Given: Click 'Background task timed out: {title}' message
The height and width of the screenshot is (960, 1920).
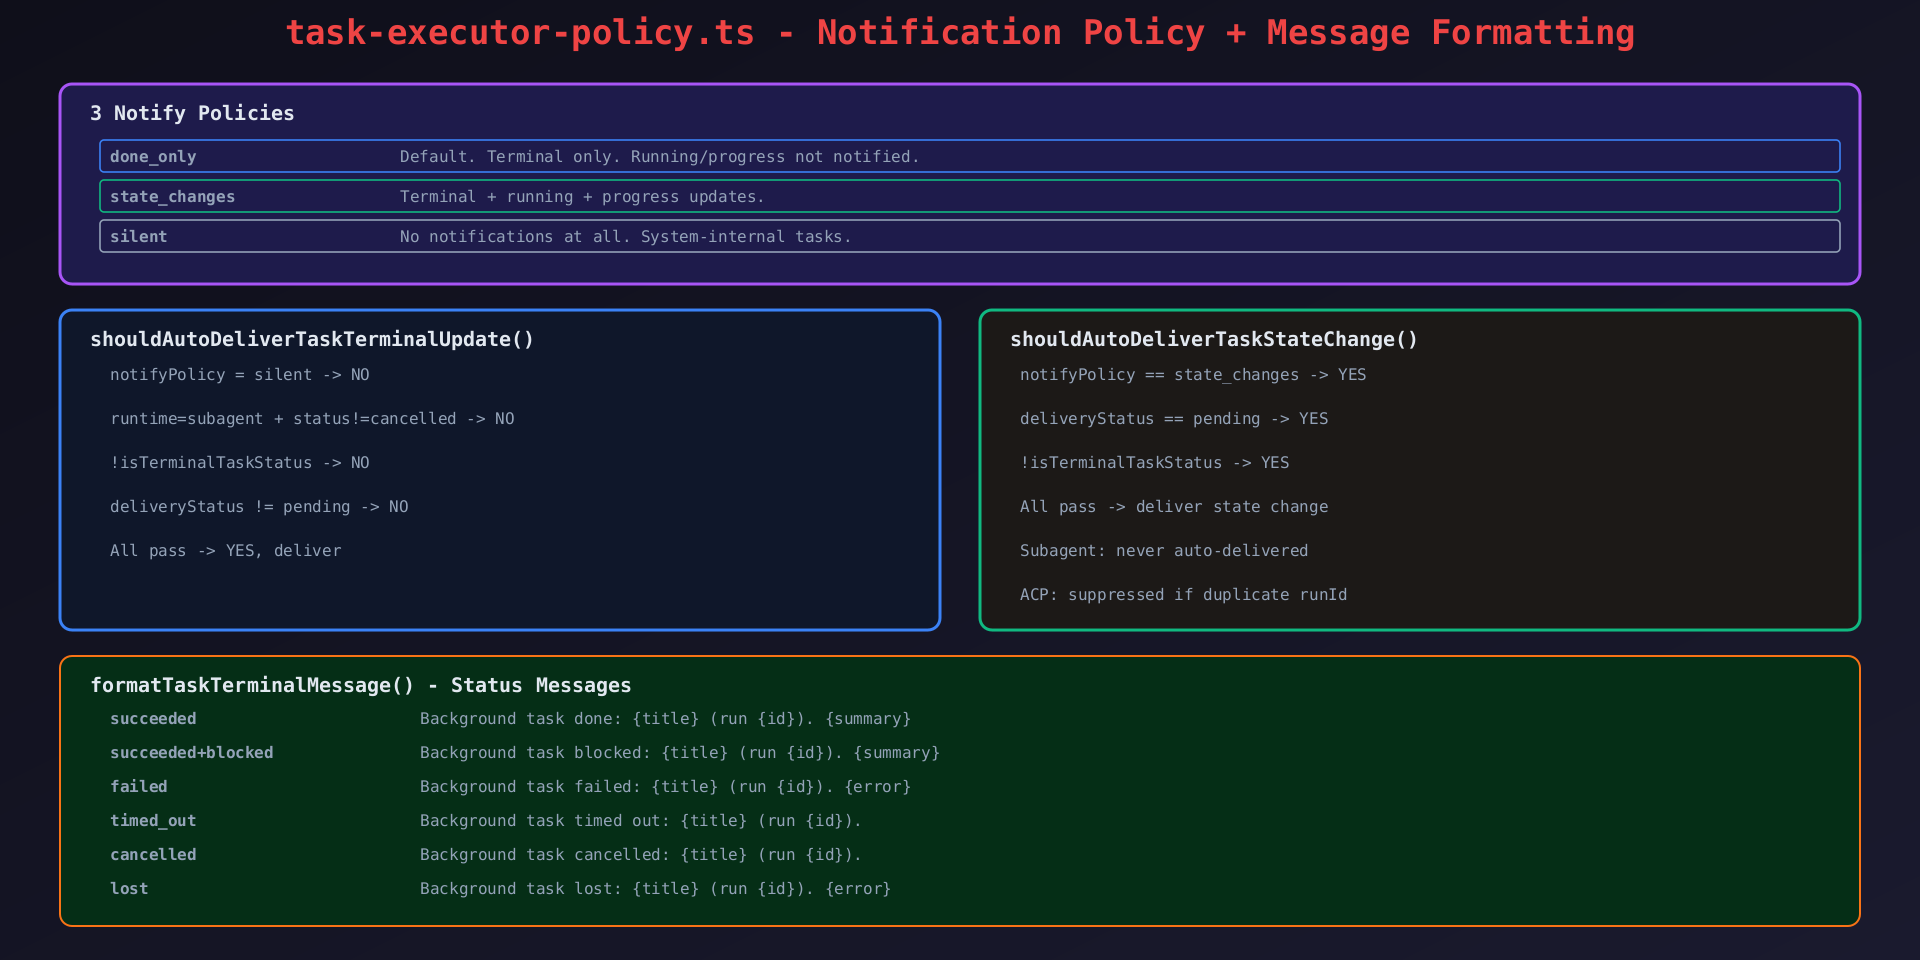Looking at the screenshot, I should [x=641, y=821].
